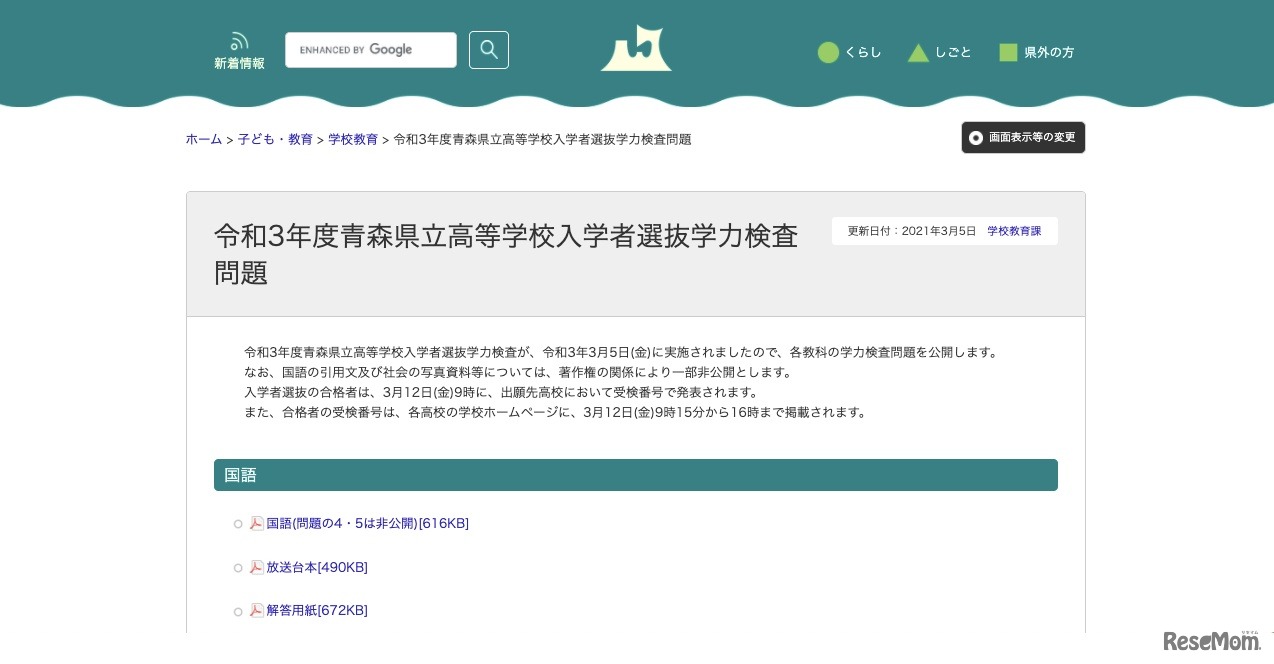Open the しごと navigation menu

pos(953,52)
